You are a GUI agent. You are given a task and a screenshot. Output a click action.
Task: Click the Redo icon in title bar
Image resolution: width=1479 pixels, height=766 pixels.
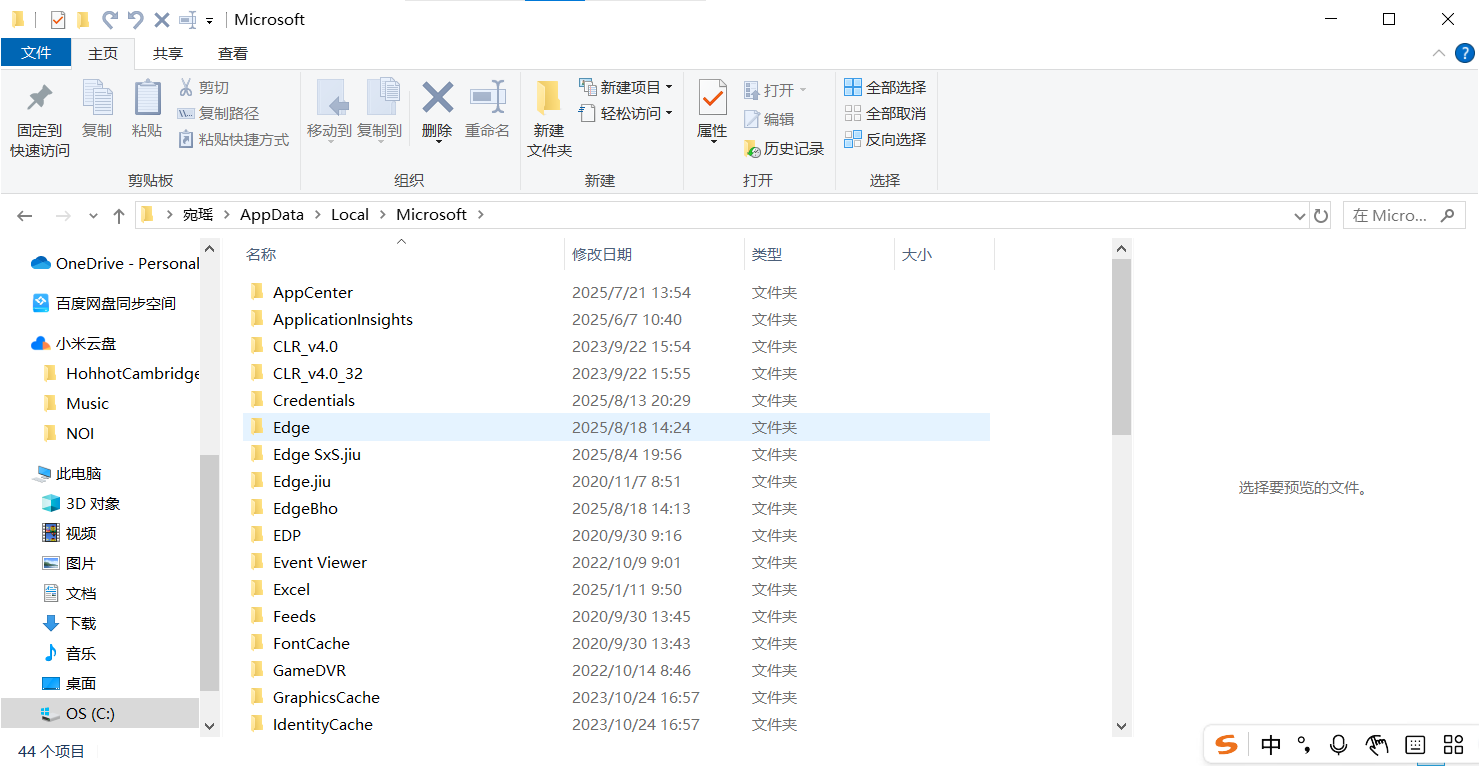pos(110,20)
